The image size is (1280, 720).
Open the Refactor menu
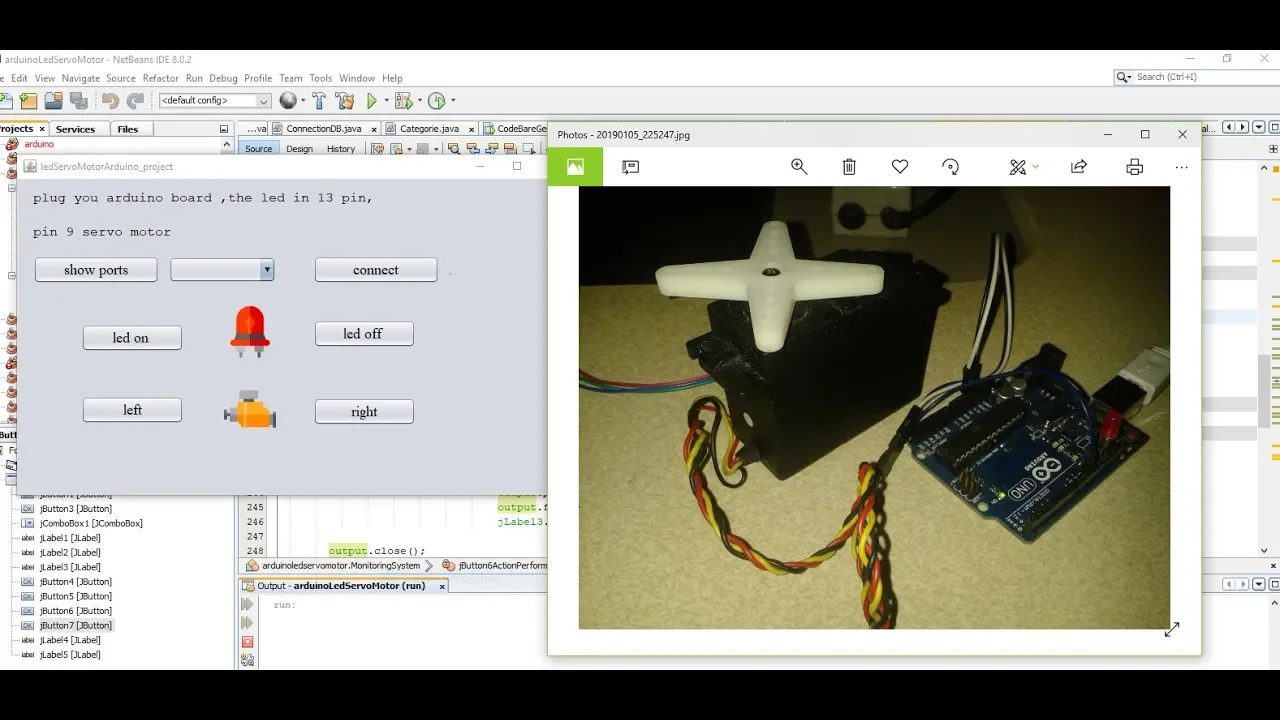pyautogui.click(x=160, y=78)
